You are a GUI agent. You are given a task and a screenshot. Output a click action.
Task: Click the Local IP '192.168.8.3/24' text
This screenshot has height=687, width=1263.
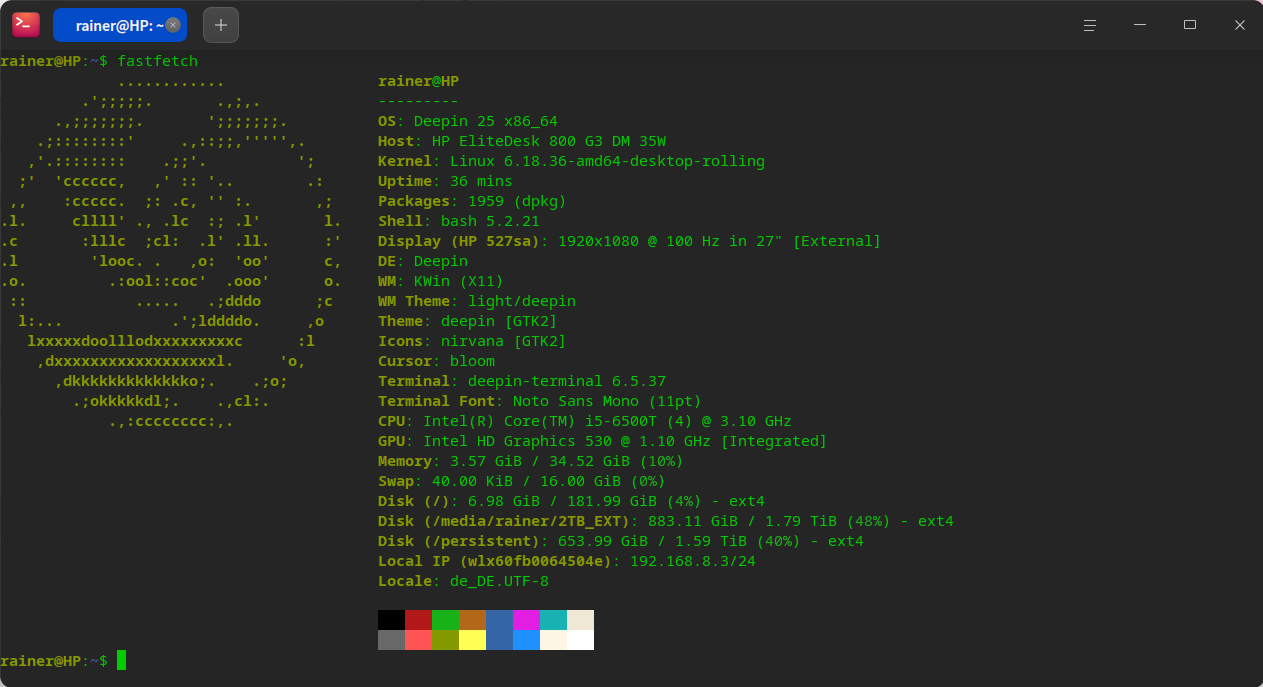click(693, 561)
